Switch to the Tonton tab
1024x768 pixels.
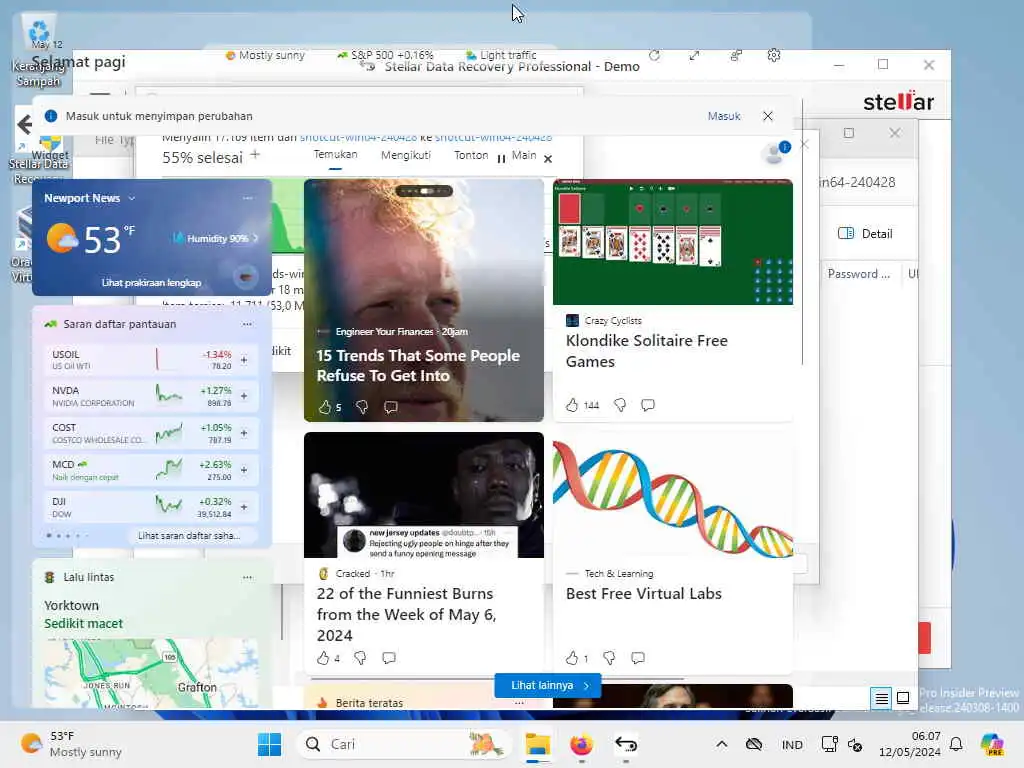coord(471,155)
